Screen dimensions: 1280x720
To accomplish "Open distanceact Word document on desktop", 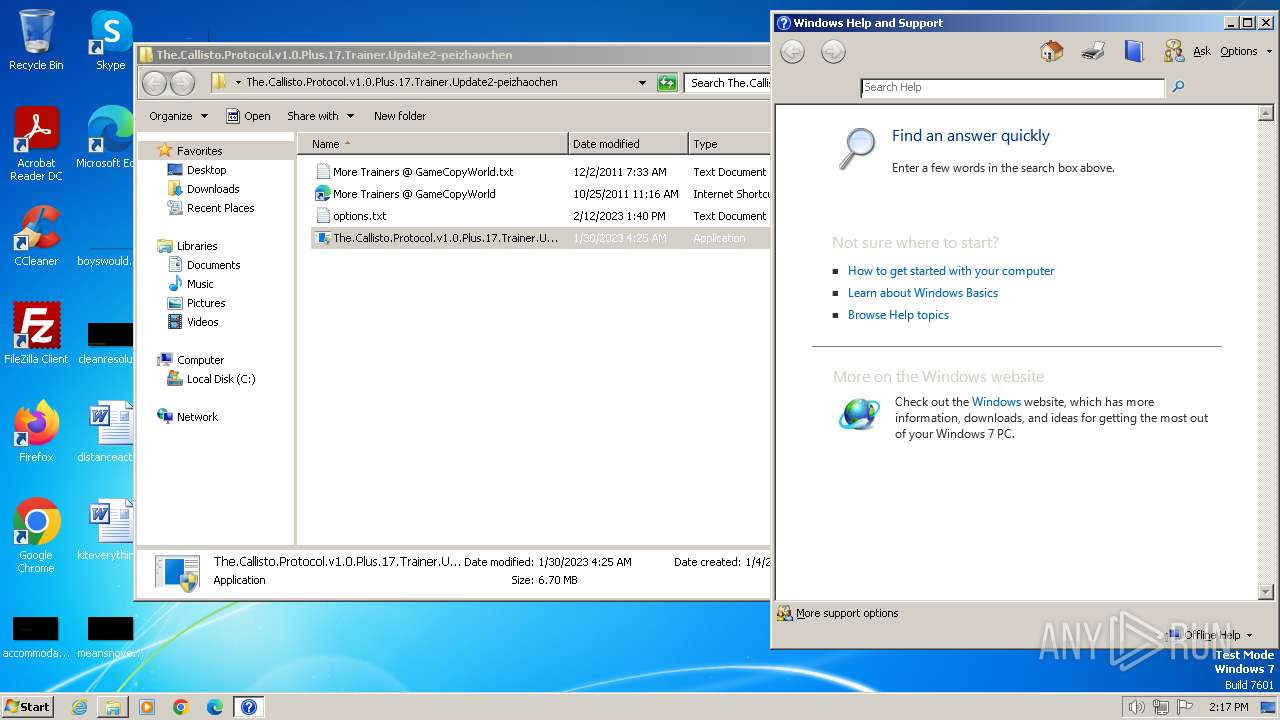I will [x=108, y=432].
